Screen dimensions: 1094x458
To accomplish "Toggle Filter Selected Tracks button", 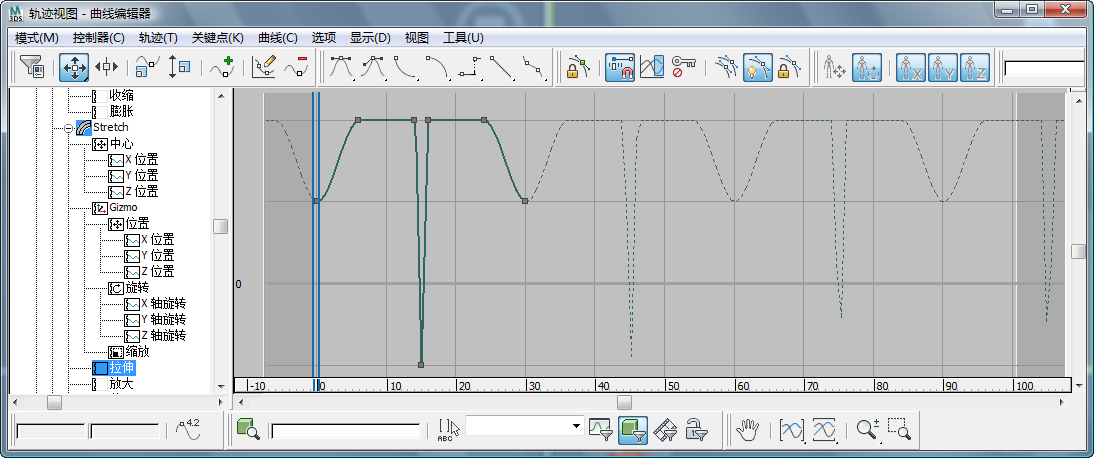I will 601,429.
